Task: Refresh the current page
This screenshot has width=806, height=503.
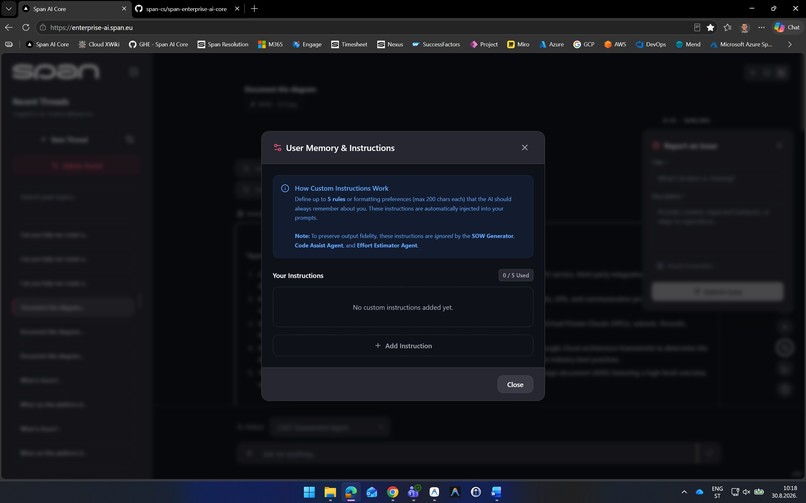Action: tap(26, 27)
